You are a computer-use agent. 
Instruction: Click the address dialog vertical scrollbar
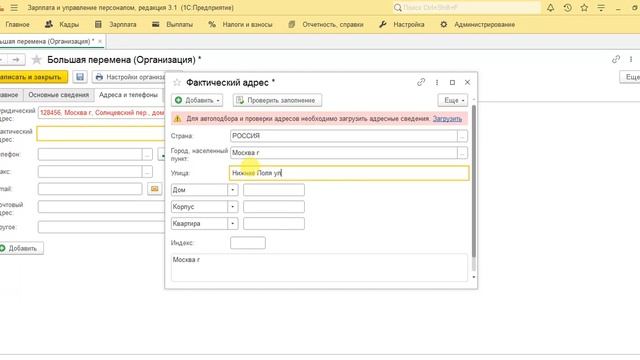click(473, 182)
